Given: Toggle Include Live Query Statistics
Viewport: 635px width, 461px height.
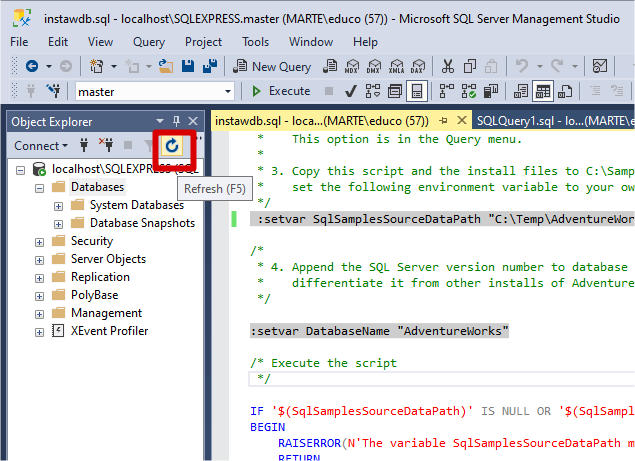Looking at the screenshot, I should [x=469, y=91].
